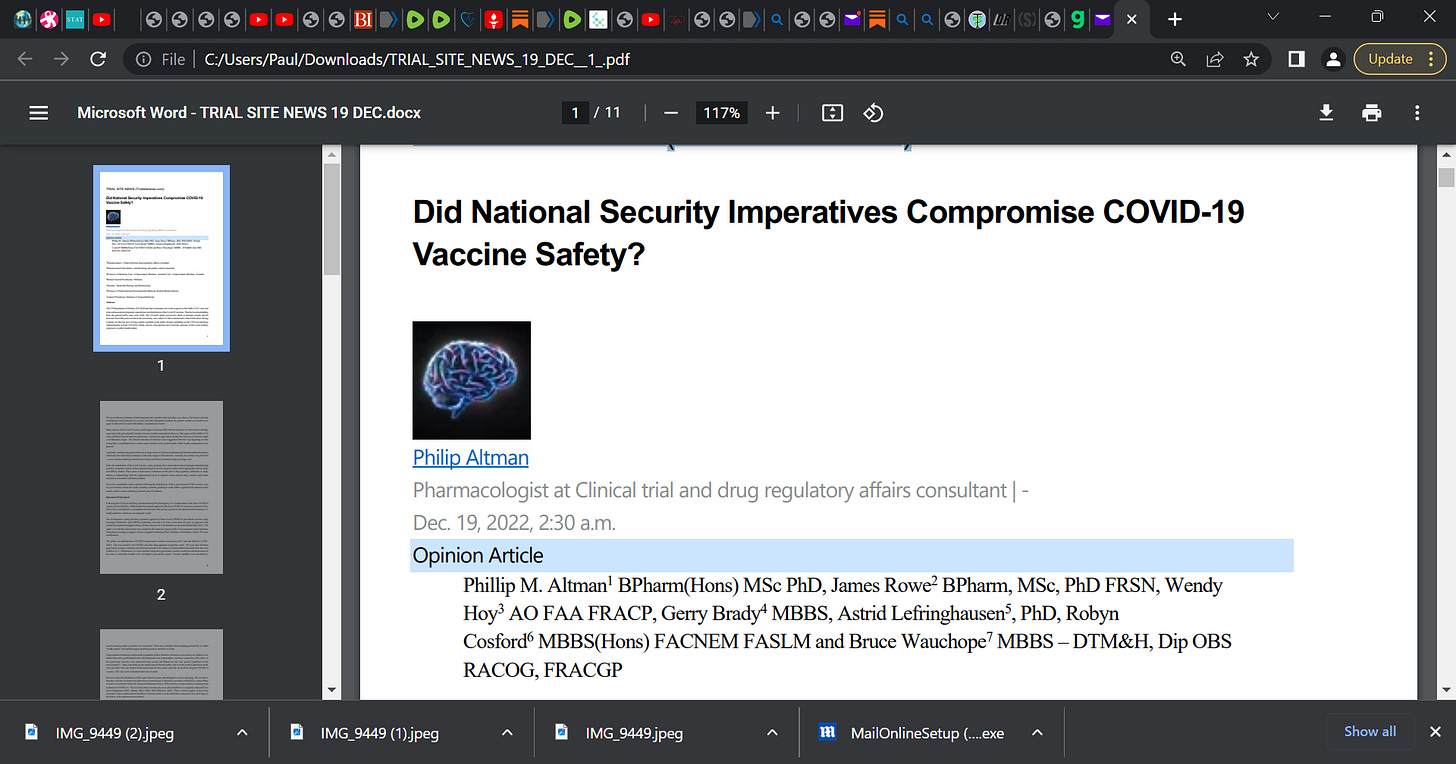Screen dimensions: 1456x764
Task: Click the page number input field
Action: [x=575, y=113]
